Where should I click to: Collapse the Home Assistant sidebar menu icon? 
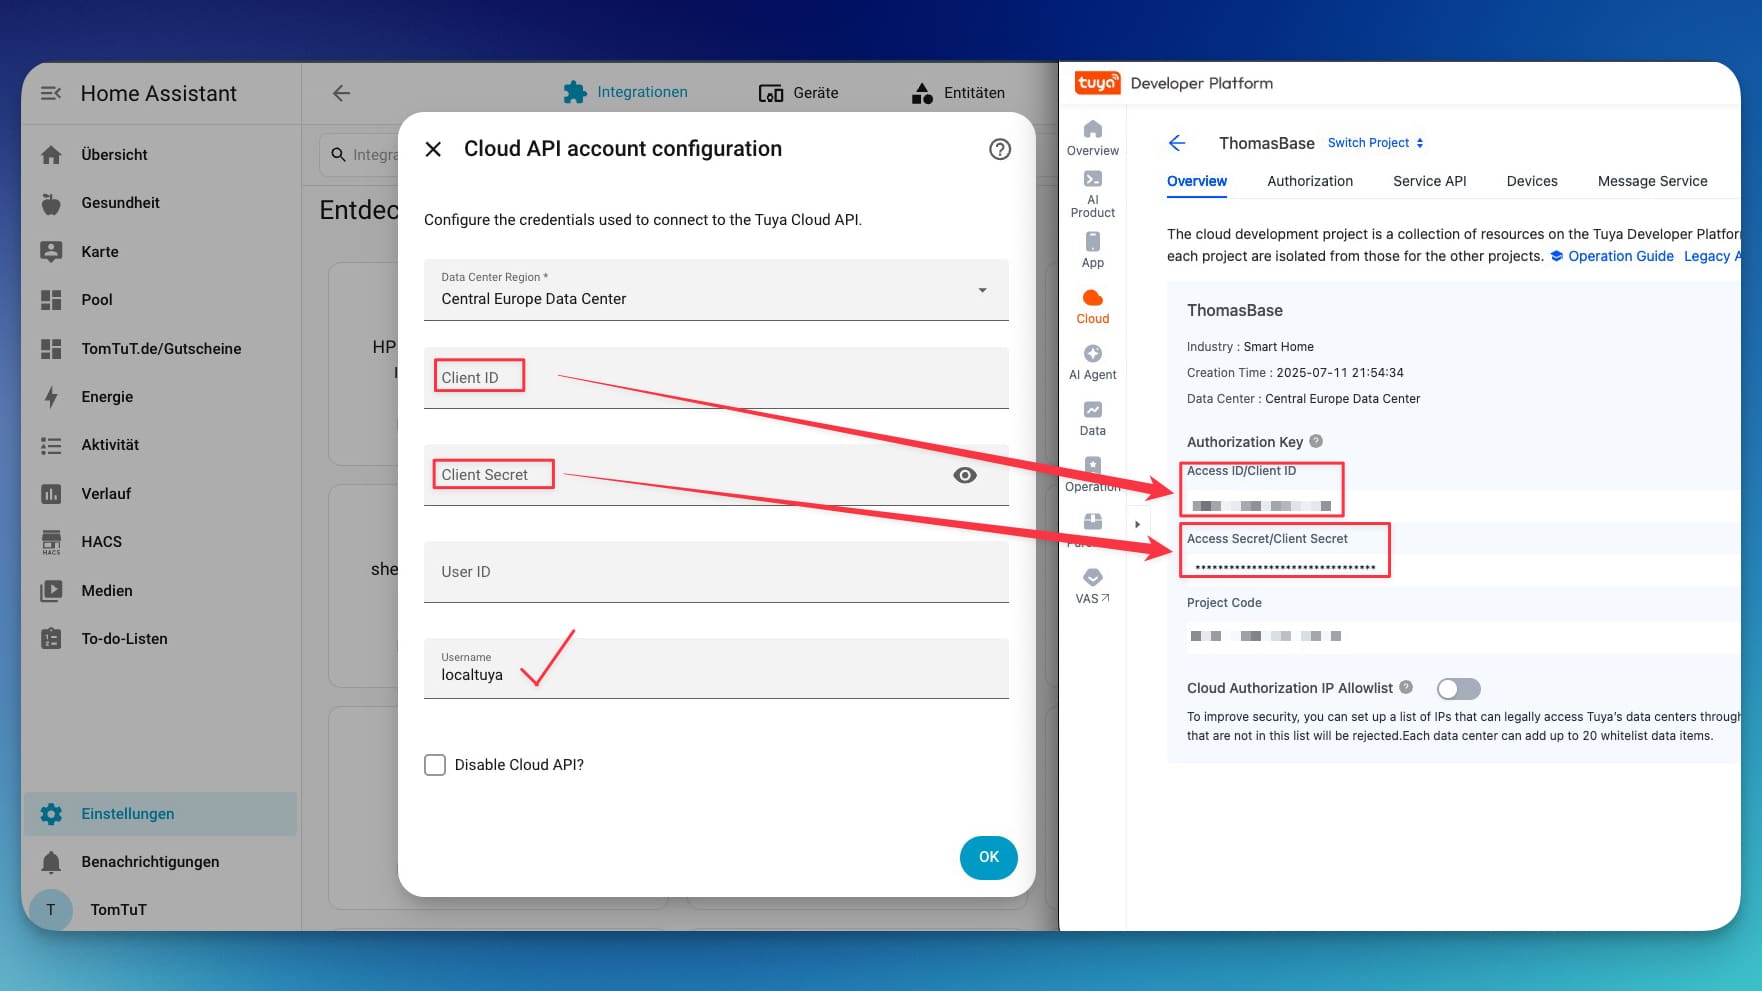(51, 93)
